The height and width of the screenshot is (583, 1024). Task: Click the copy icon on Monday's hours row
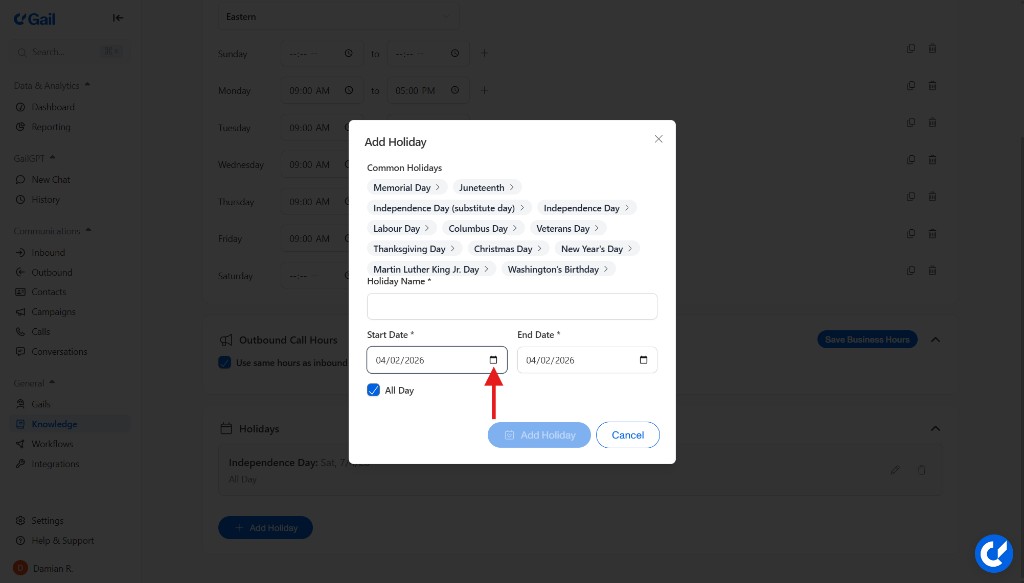pyautogui.click(x=910, y=85)
